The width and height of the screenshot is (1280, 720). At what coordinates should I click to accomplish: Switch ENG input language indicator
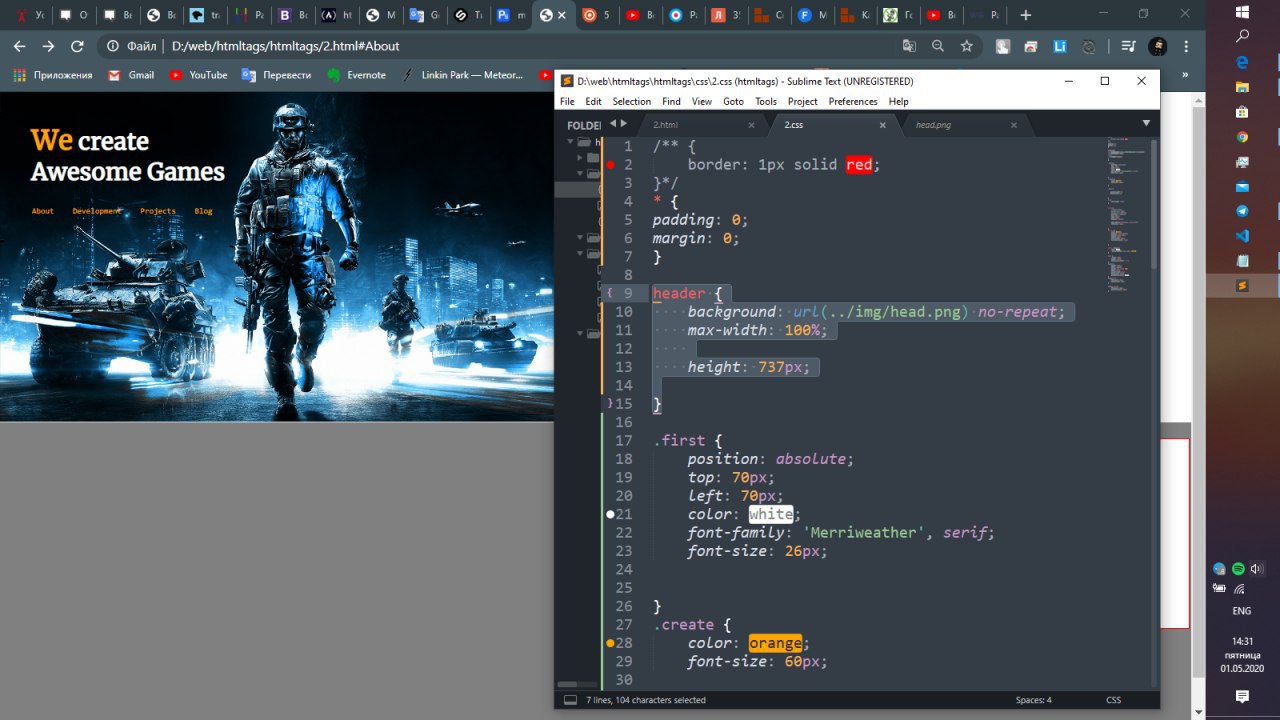point(1241,611)
